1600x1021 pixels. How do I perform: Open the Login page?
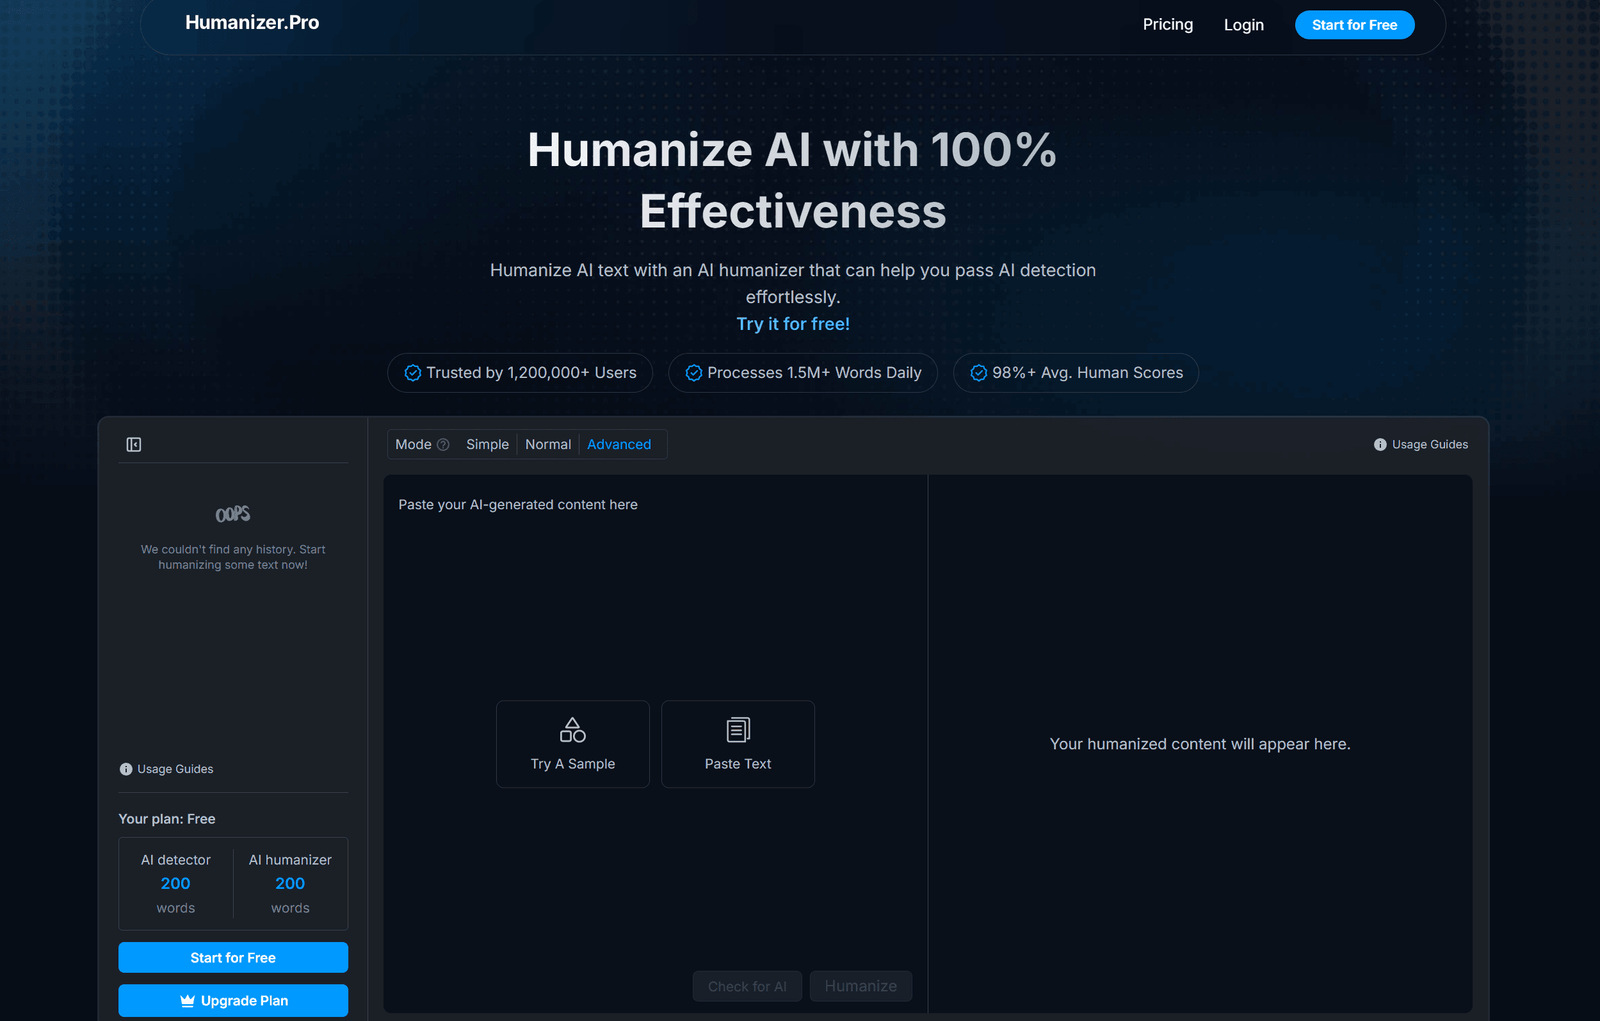click(1244, 25)
